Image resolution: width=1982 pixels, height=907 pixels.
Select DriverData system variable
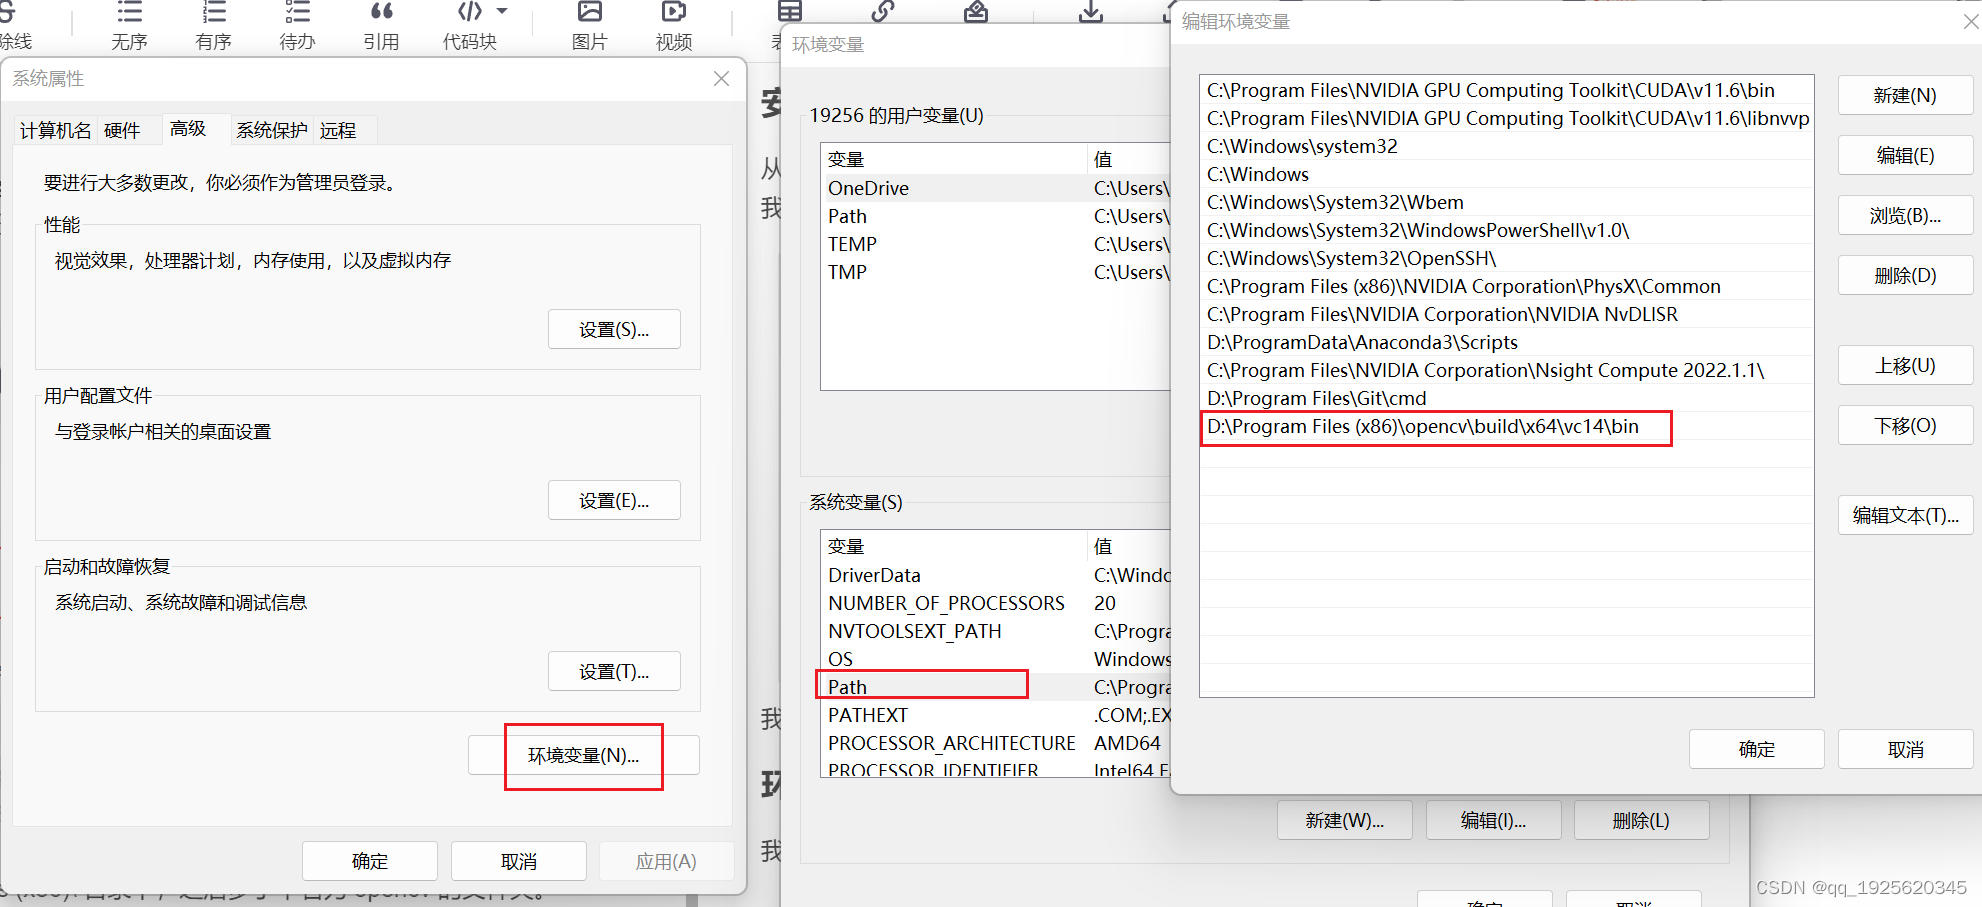coord(995,575)
